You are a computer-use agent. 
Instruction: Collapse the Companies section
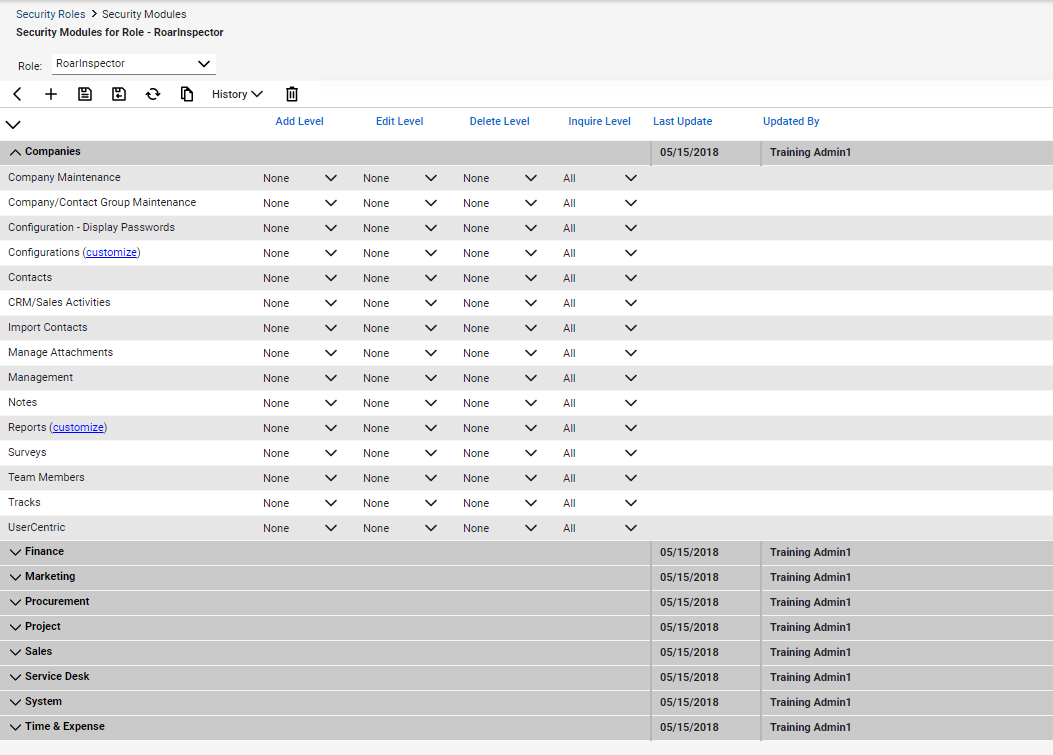point(14,152)
